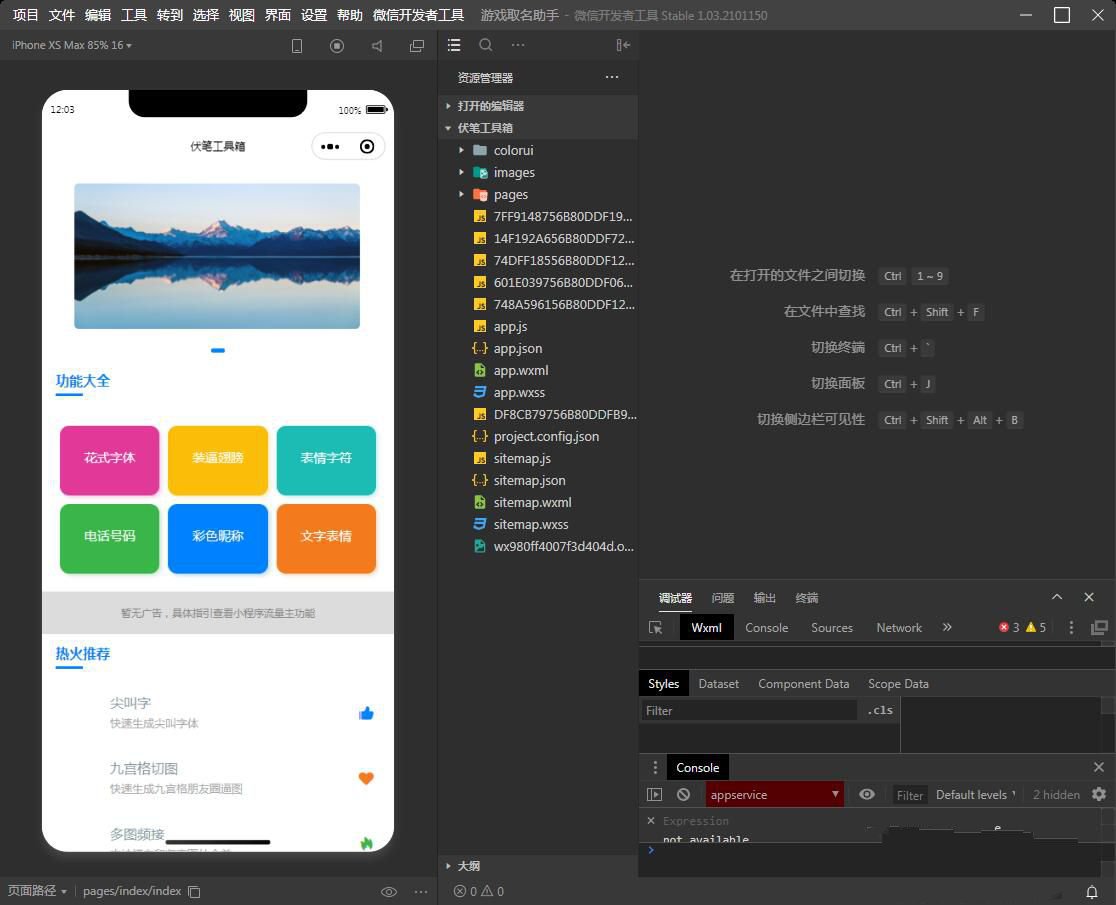This screenshot has width=1116, height=905.
Task: Tap the heart icon for 九宫格切图
Action: [366, 778]
